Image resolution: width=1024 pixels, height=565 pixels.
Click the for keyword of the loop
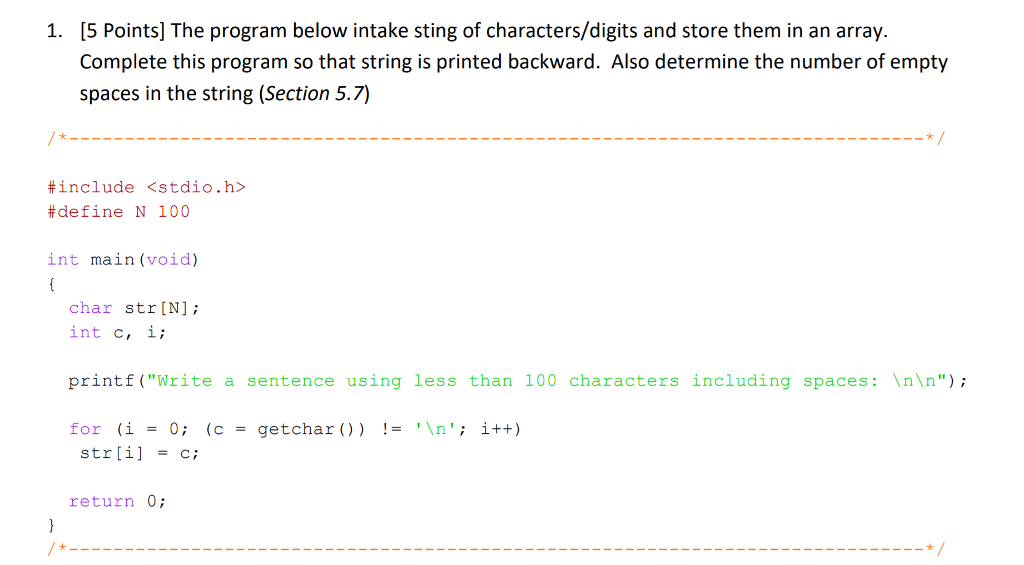(85, 429)
